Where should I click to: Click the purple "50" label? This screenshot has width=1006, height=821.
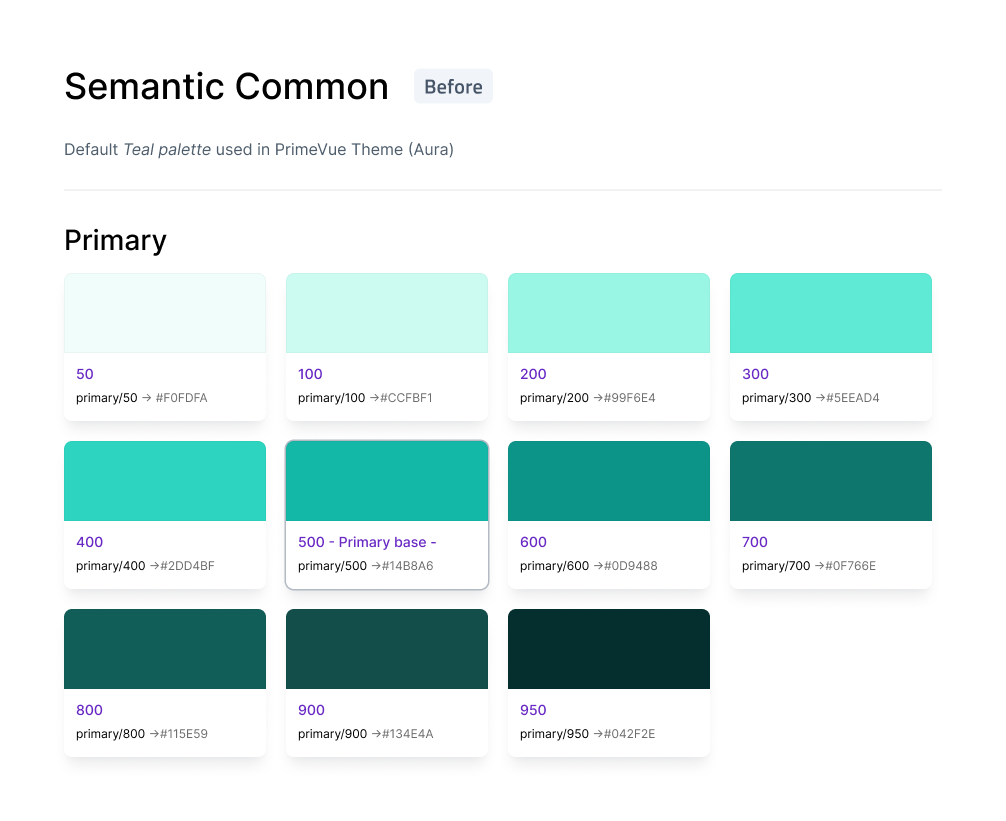85,374
